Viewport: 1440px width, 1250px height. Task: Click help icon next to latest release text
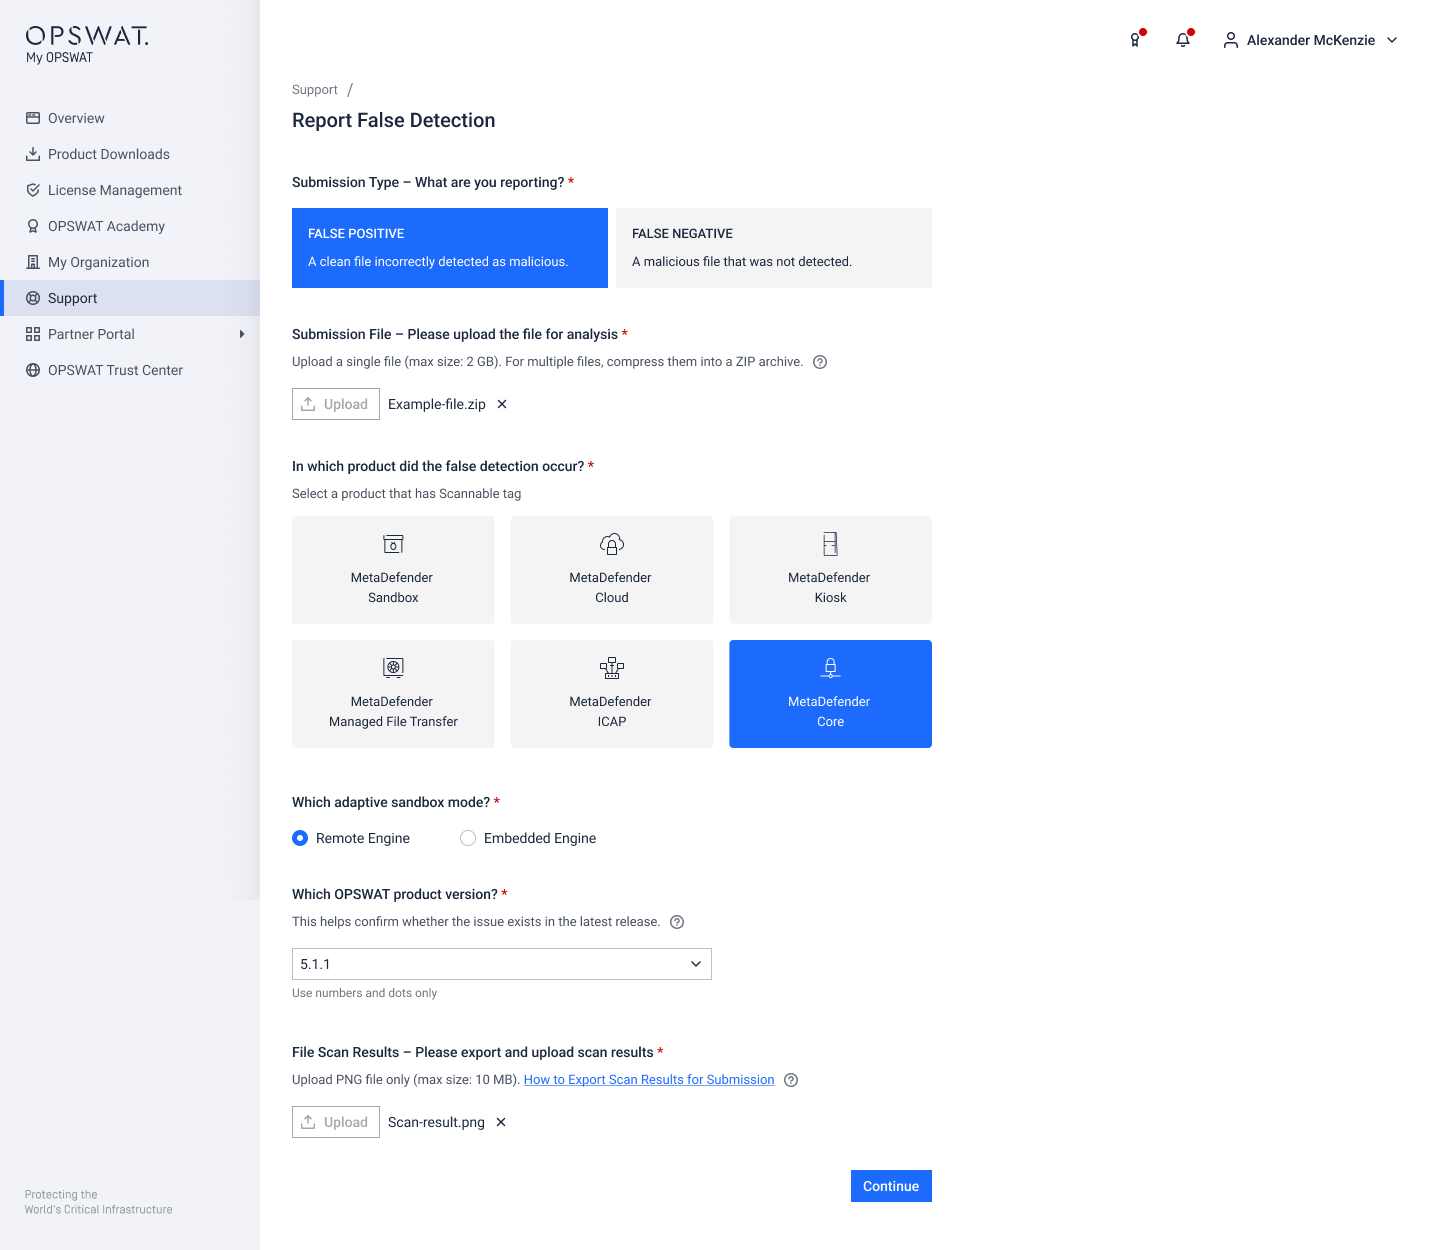coord(677,922)
